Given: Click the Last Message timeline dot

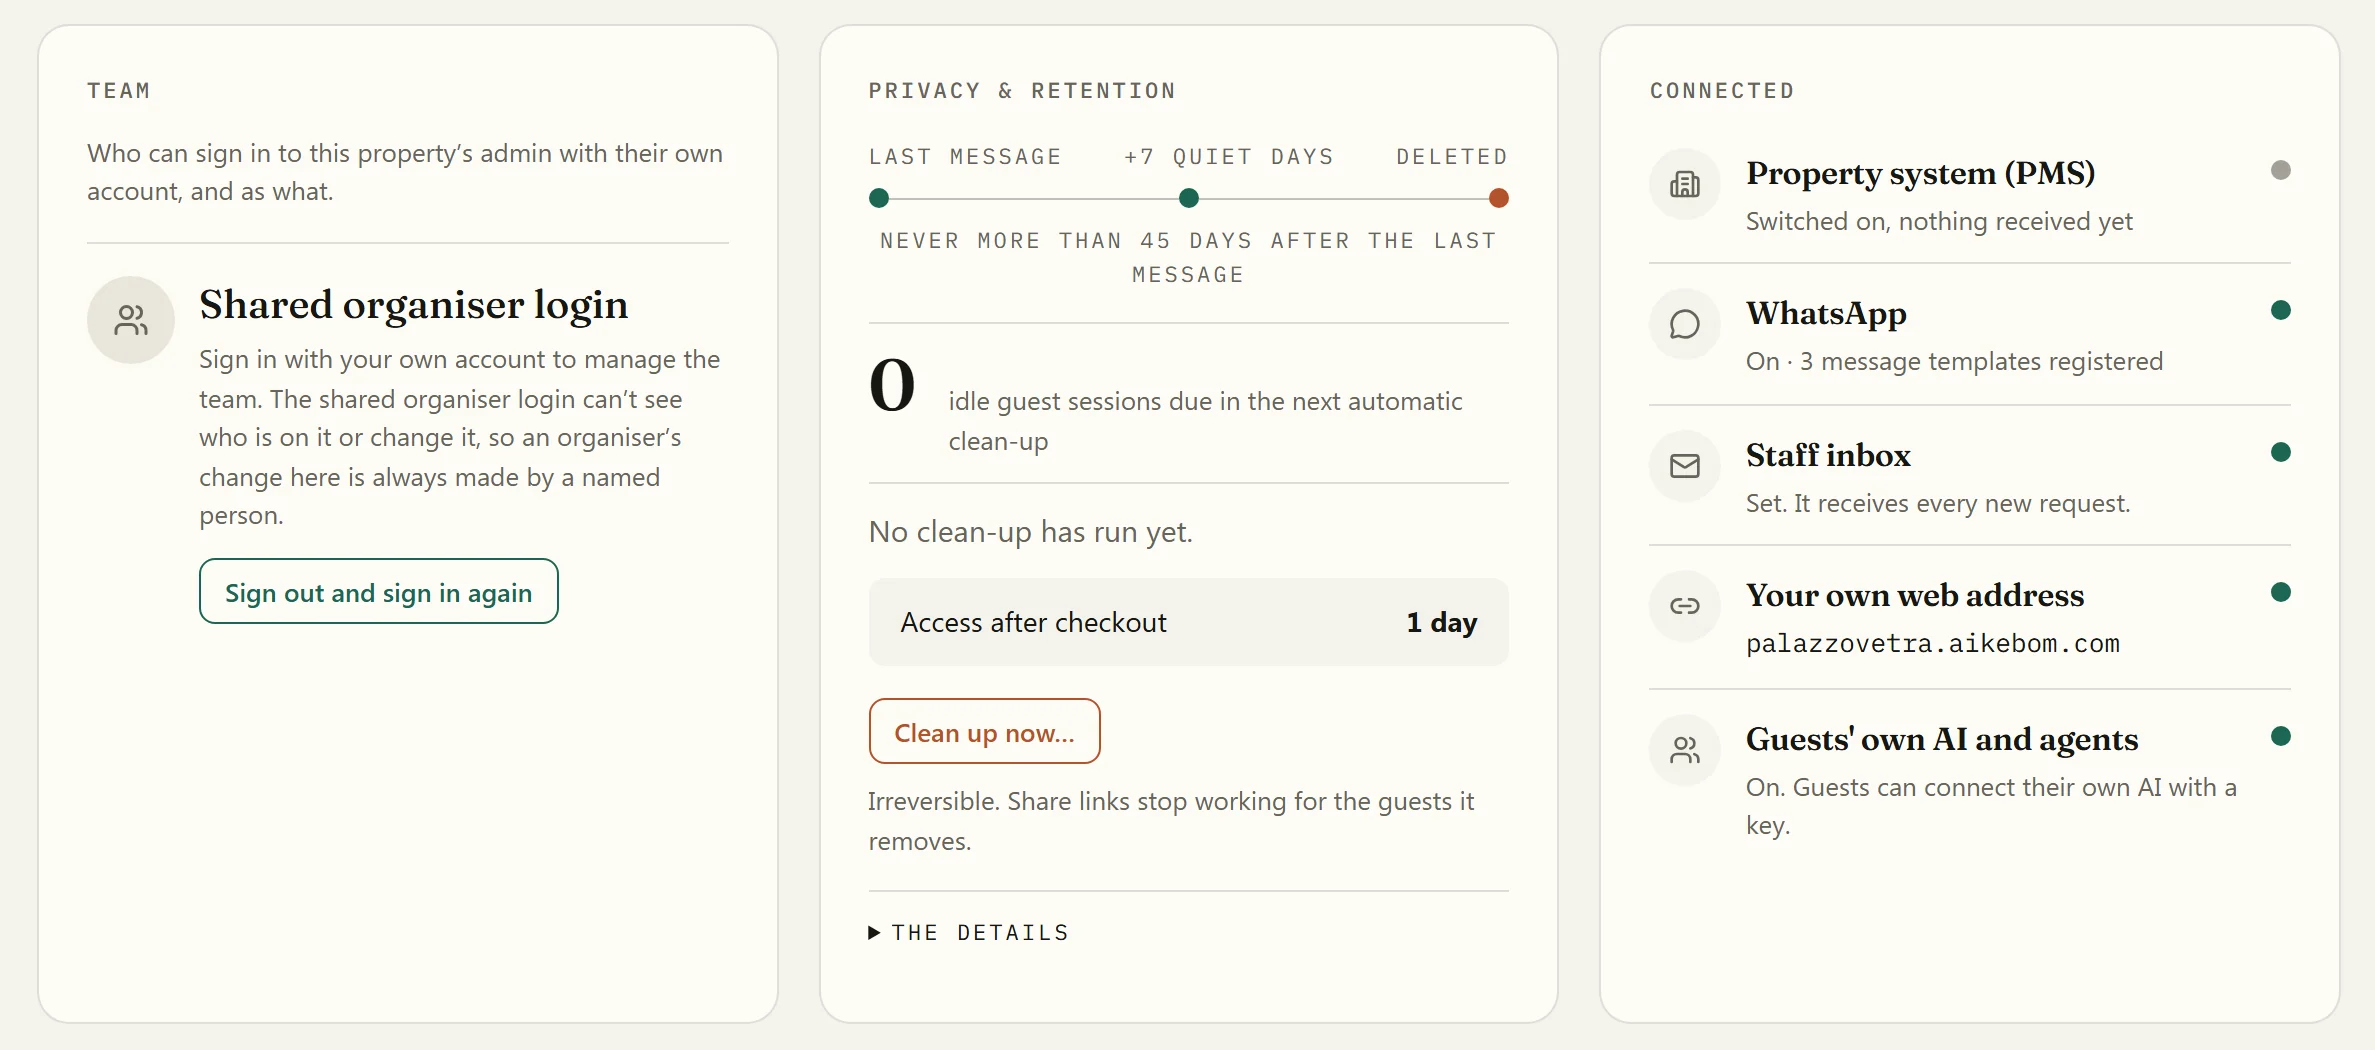Looking at the screenshot, I should 879,198.
